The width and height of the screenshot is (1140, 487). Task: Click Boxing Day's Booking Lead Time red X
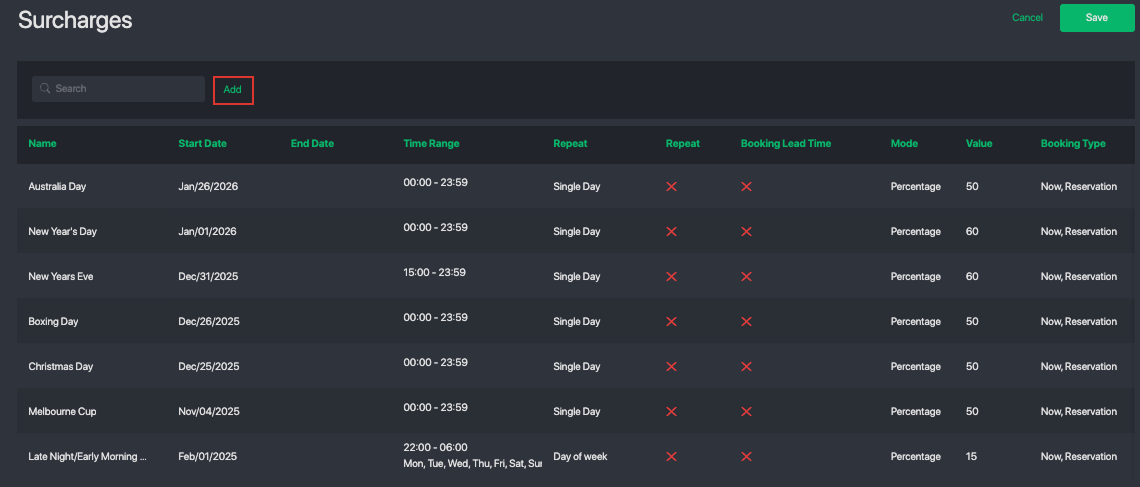746,321
